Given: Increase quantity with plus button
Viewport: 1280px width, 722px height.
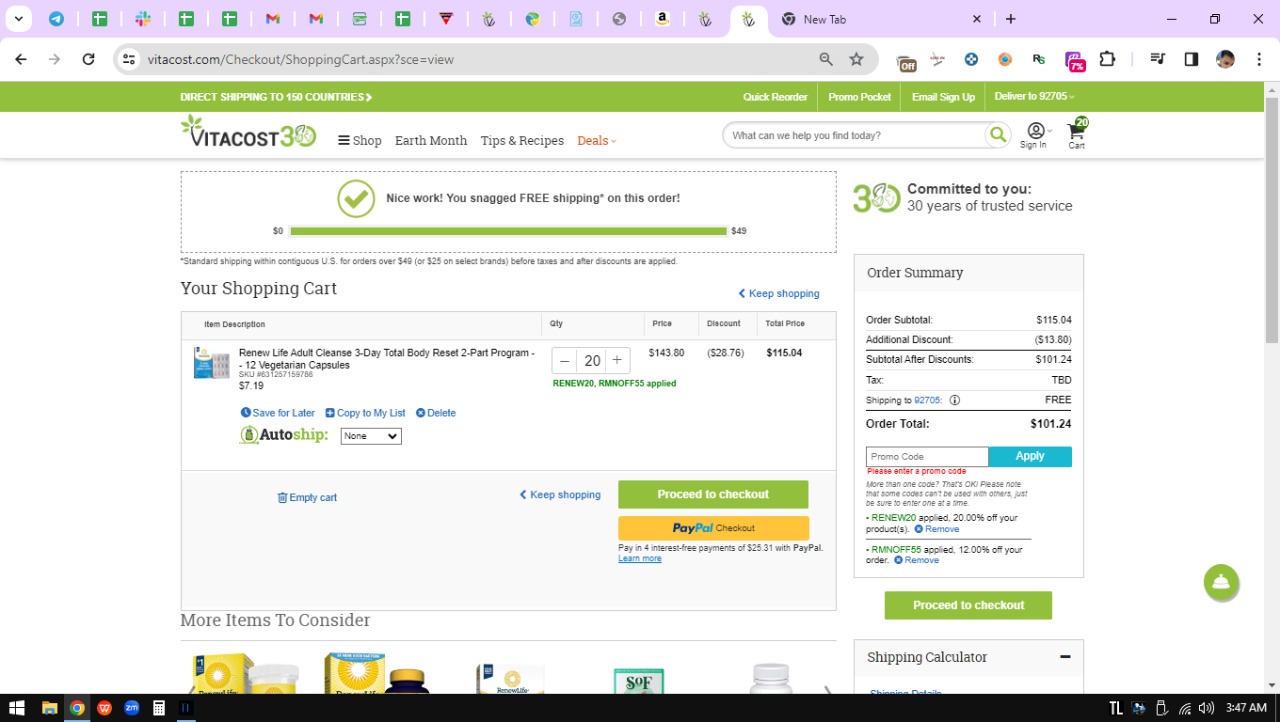Looking at the screenshot, I should coord(617,361).
